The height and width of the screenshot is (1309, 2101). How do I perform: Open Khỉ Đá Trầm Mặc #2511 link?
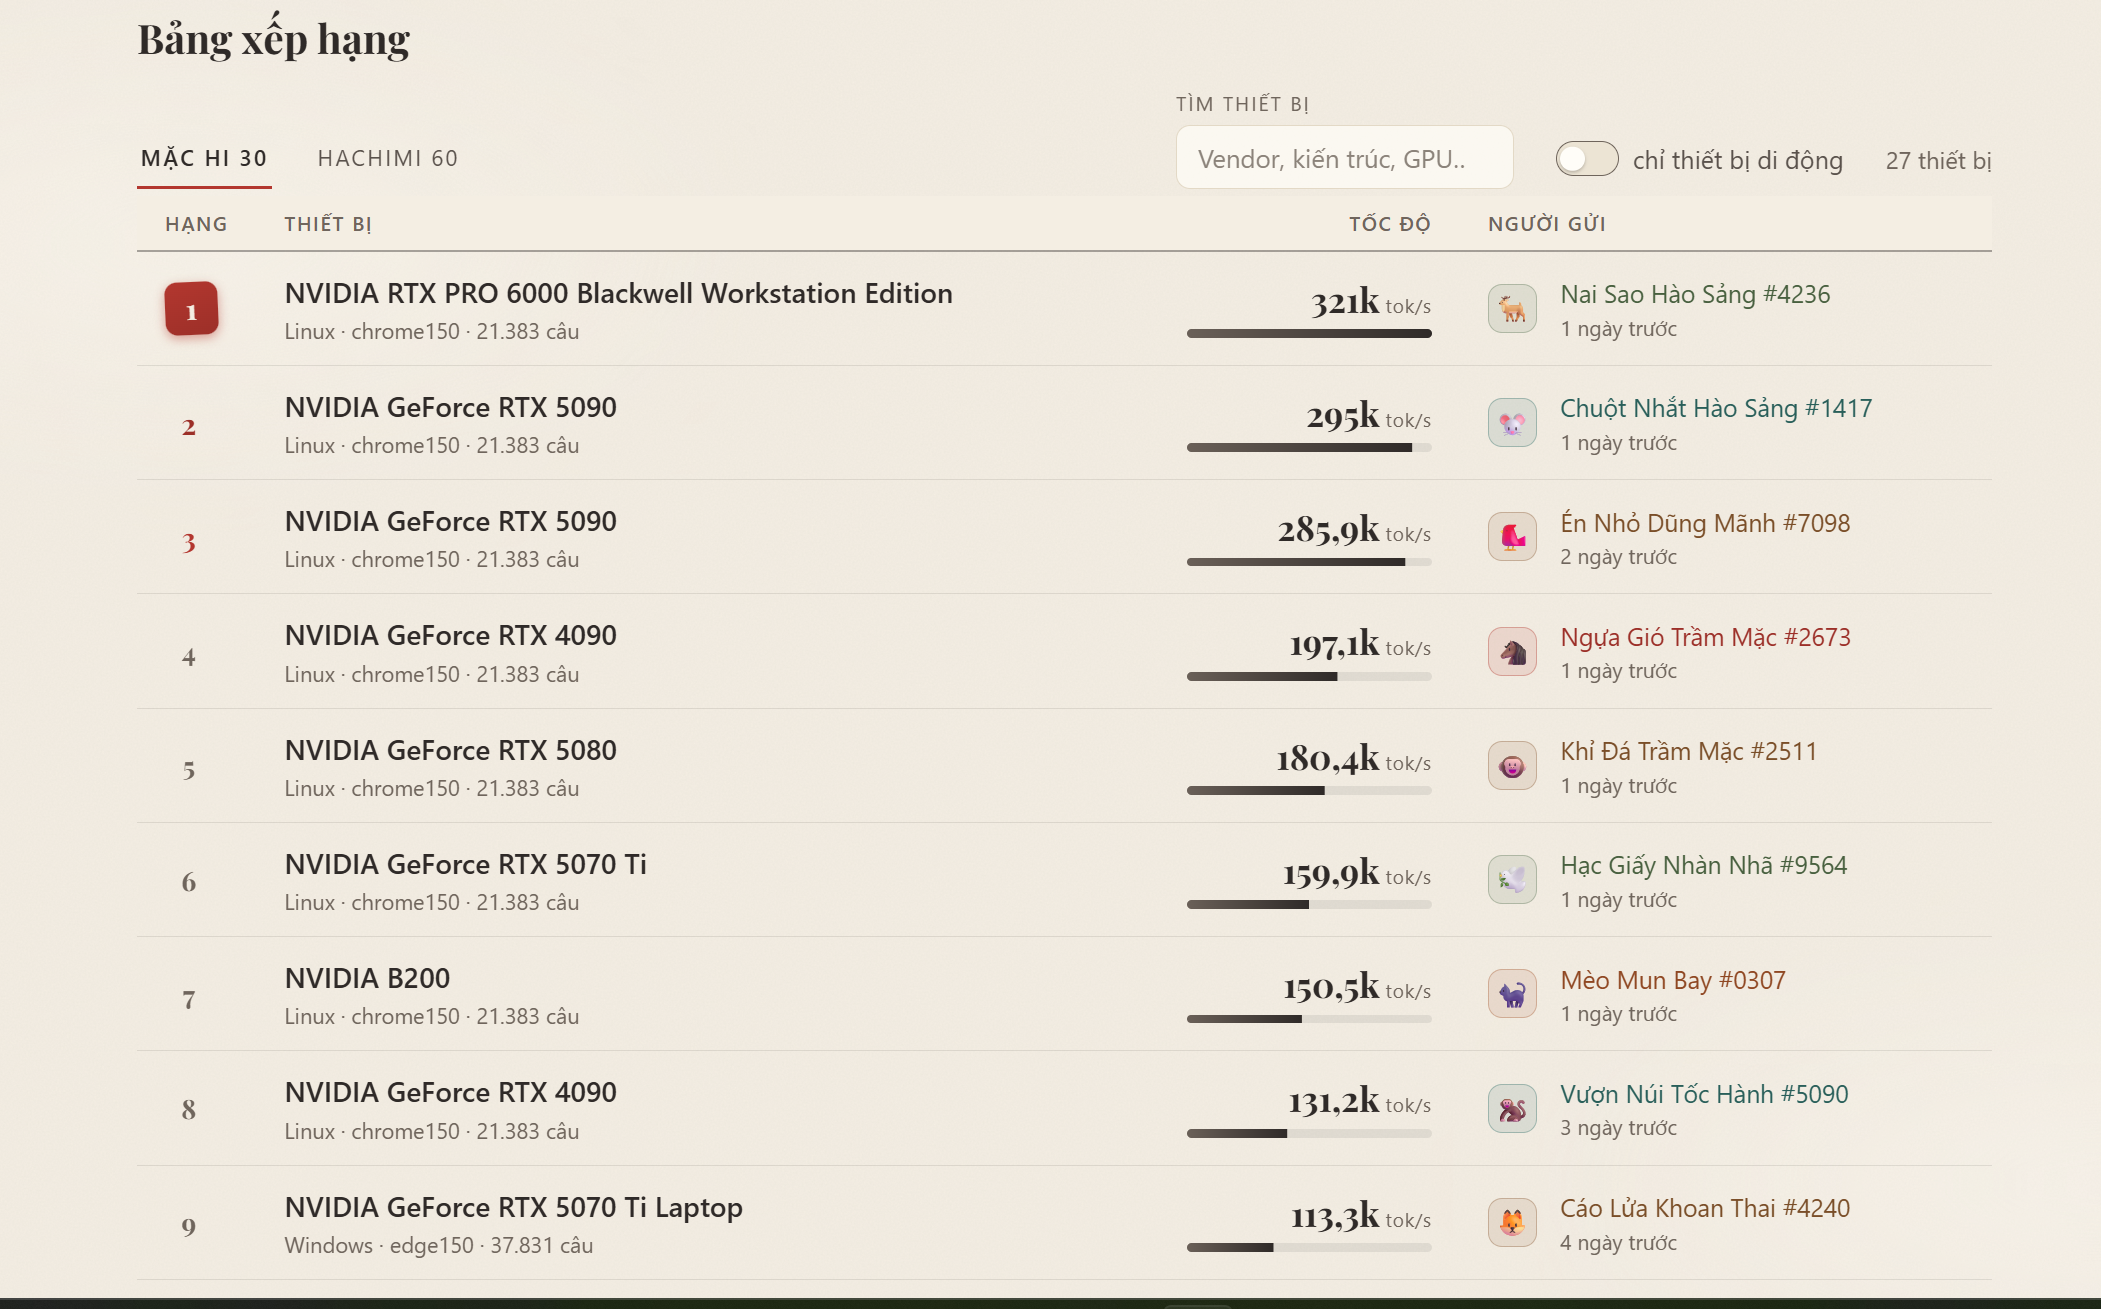(1688, 751)
